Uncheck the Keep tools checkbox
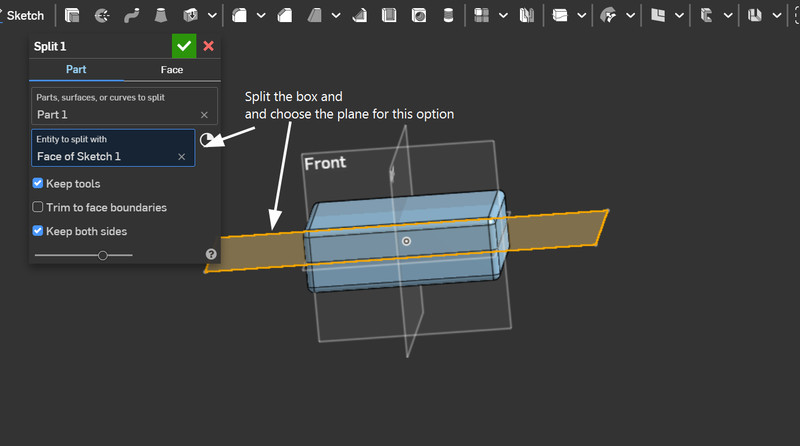800x446 pixels. pyautogui.click(x=38, y=183)
